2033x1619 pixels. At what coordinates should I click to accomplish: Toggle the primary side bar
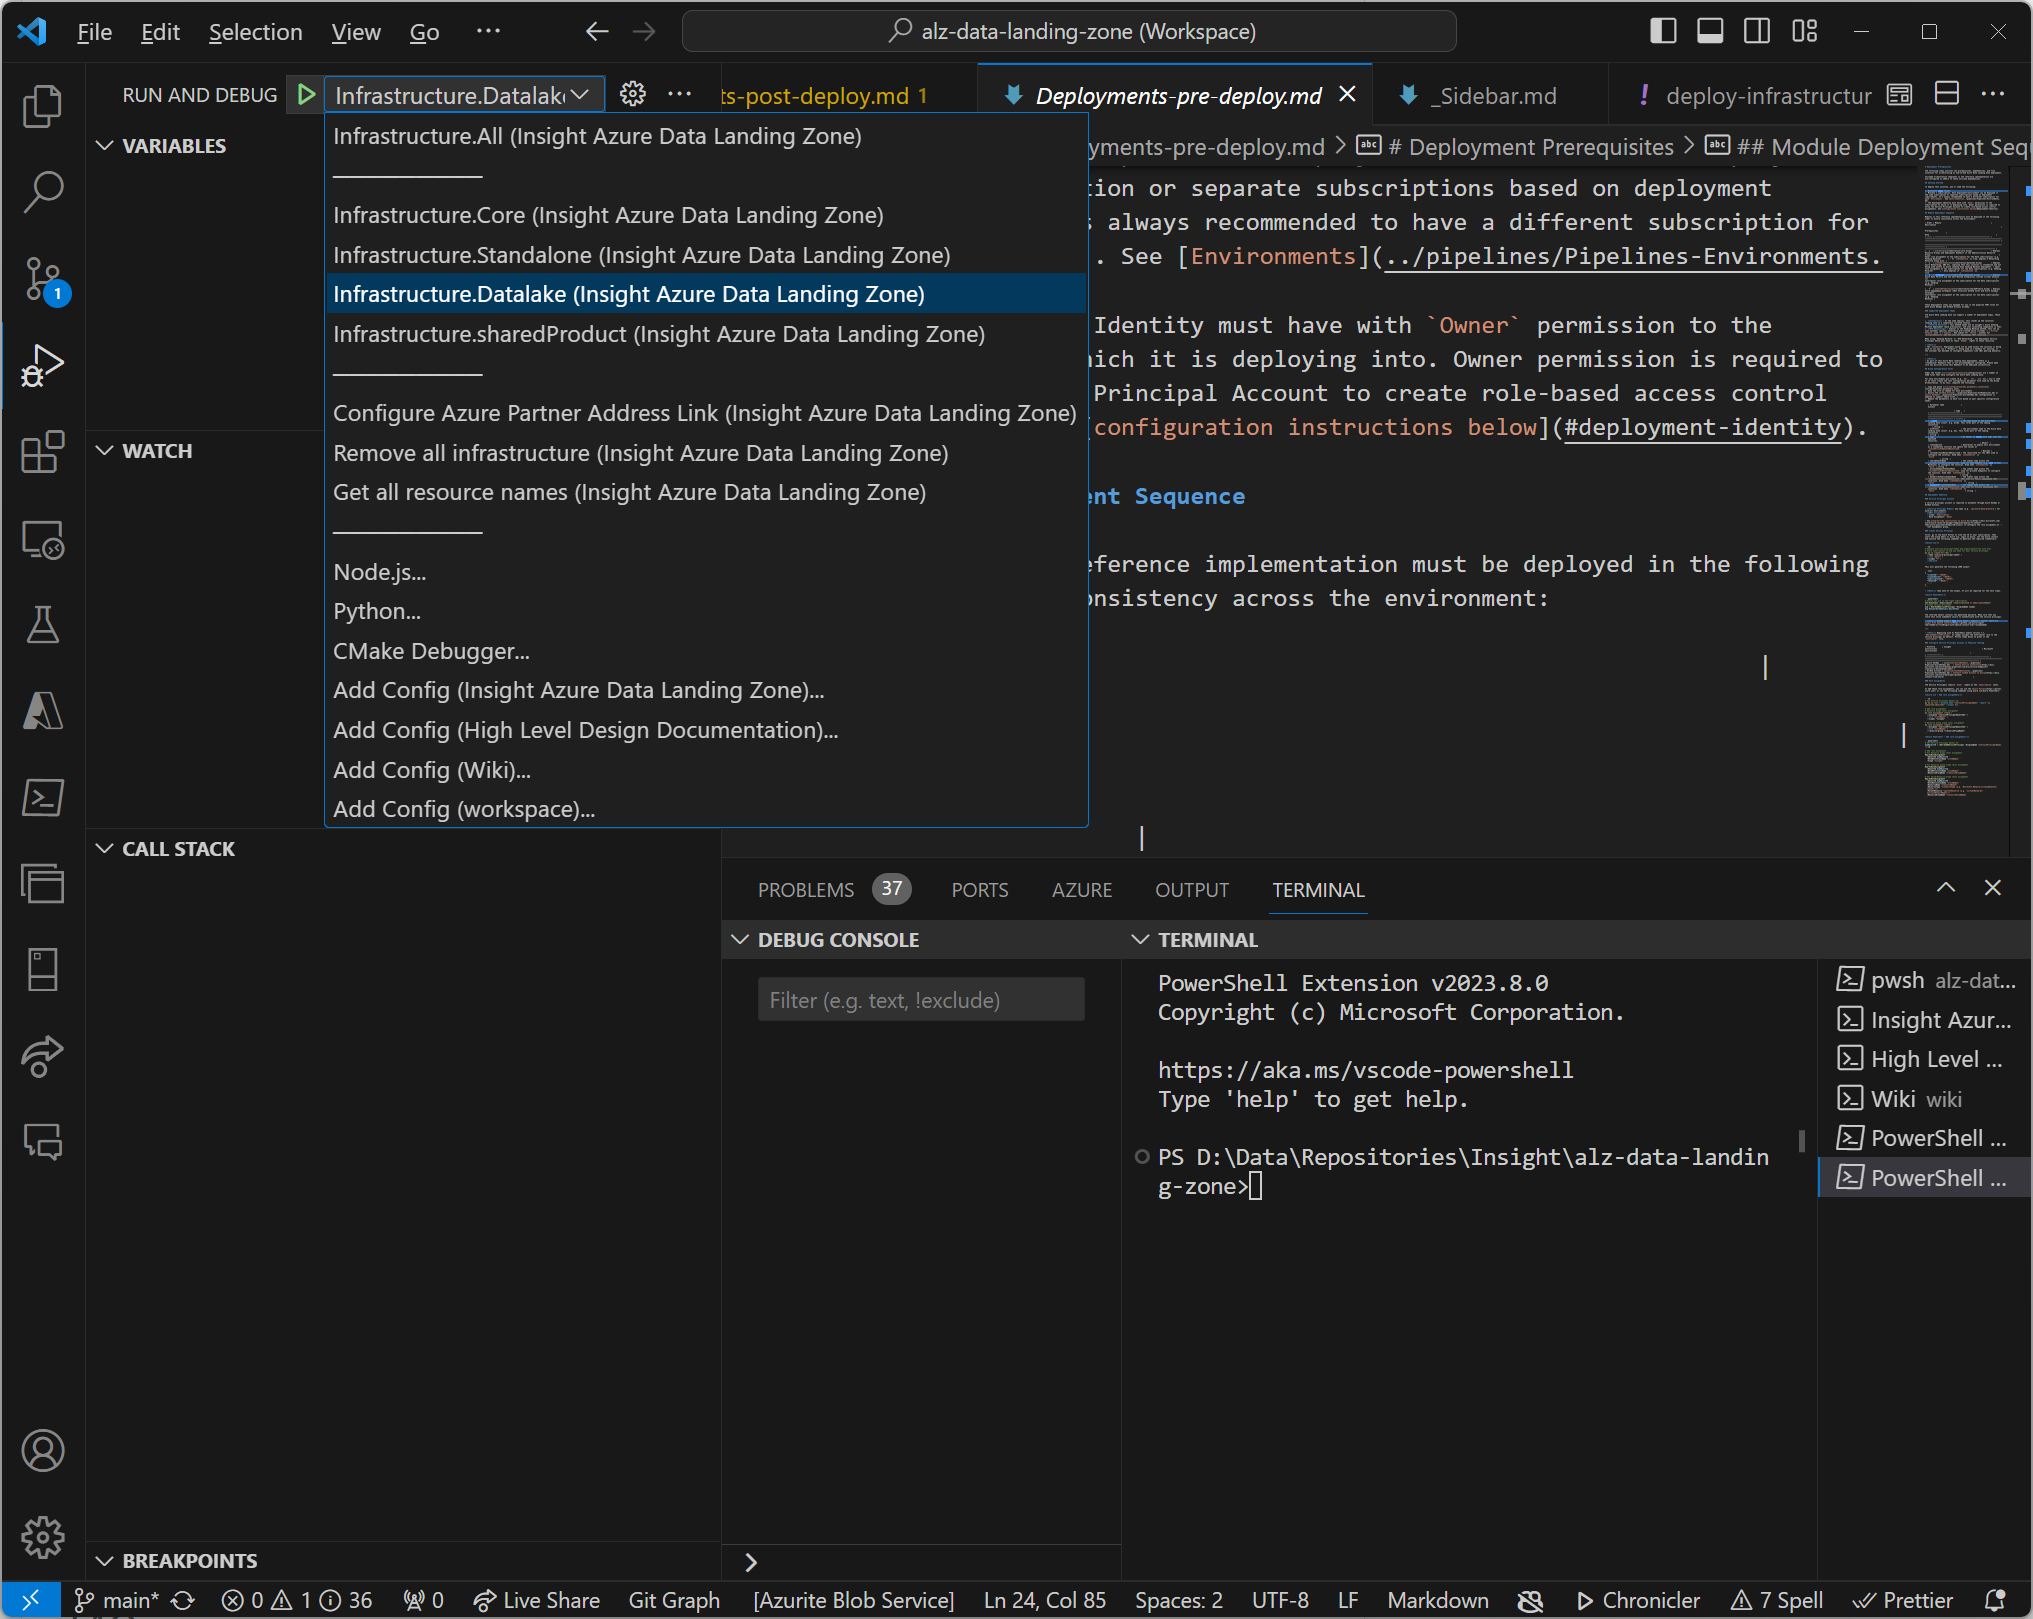pos(1663,32)
